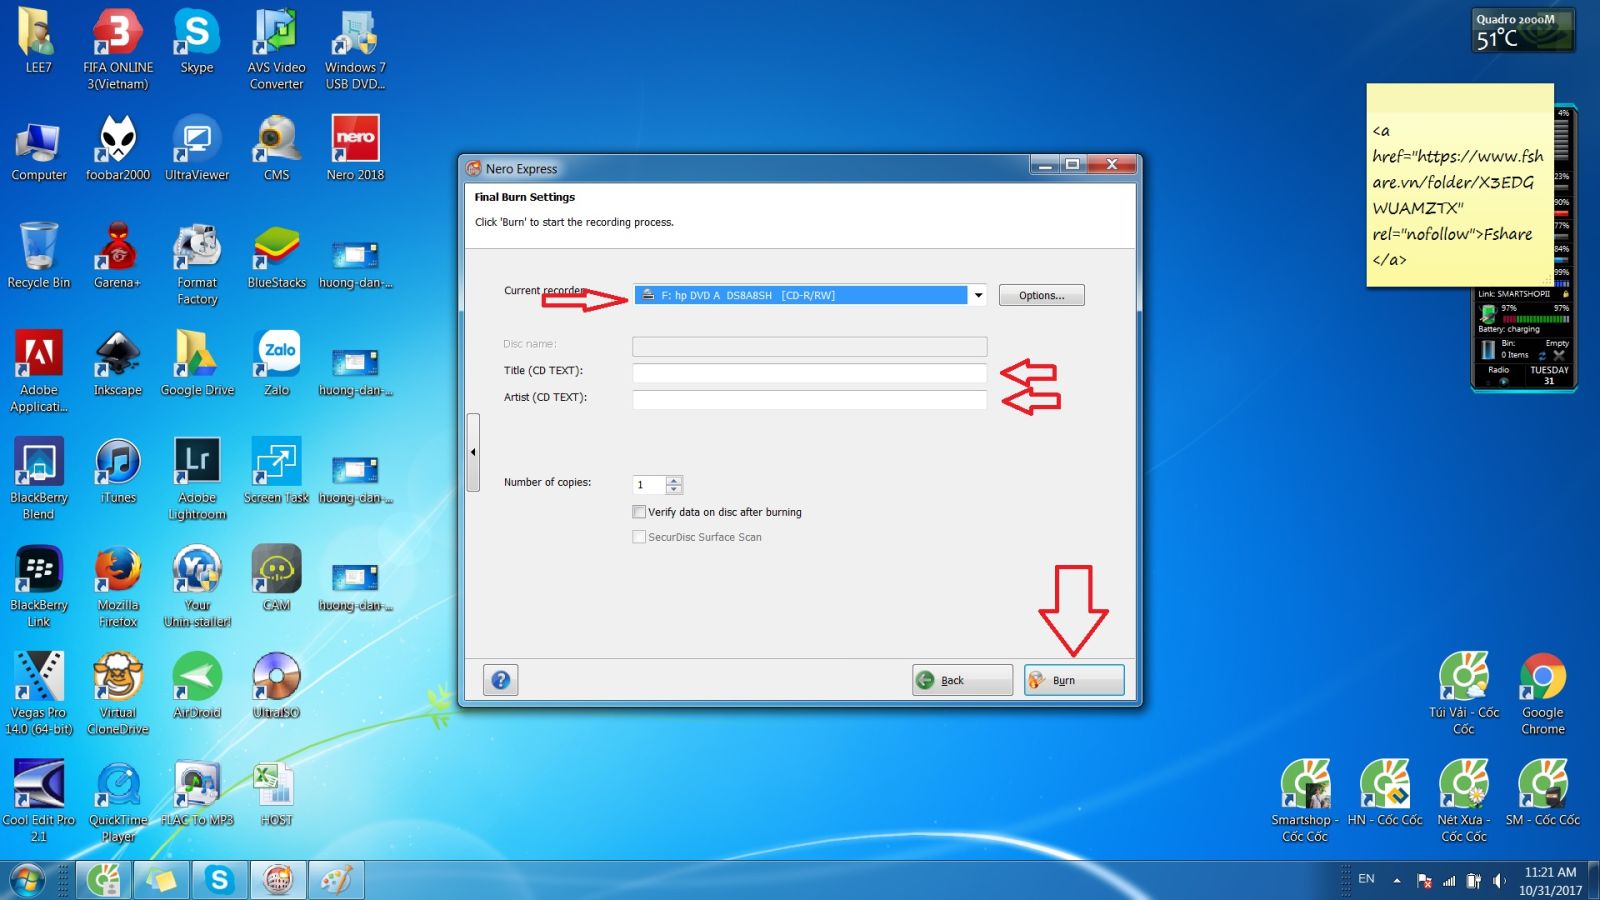The width and height of the screenshot is (1600, 900).
Task: Select the UltraISO desktop icon
Action: [x=276, y=685]
